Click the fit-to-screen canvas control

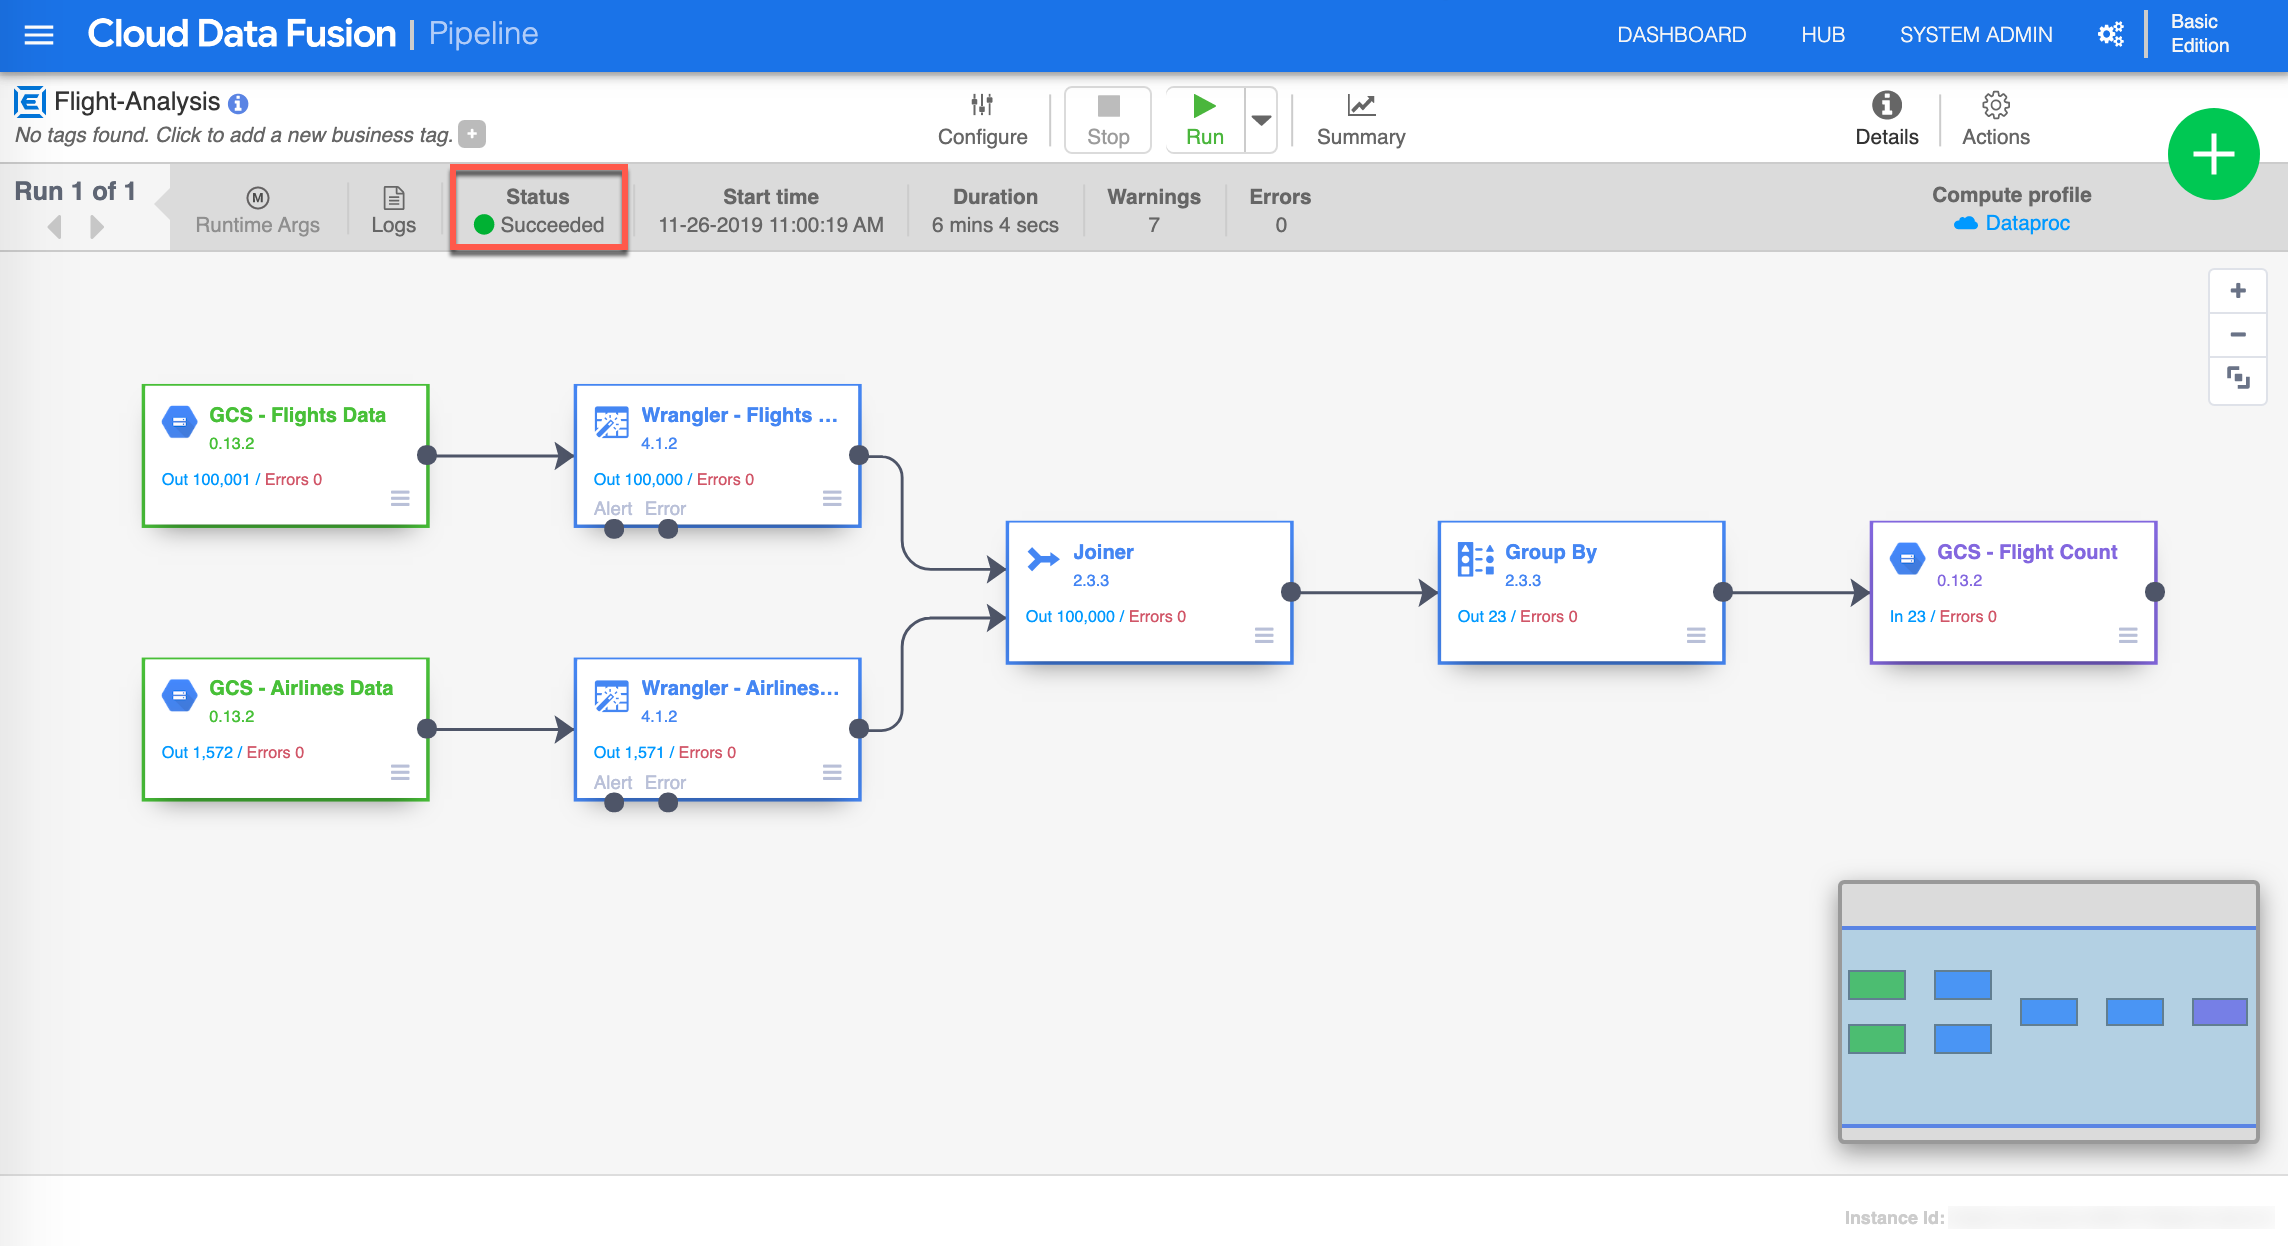(x=2238, y=379)
